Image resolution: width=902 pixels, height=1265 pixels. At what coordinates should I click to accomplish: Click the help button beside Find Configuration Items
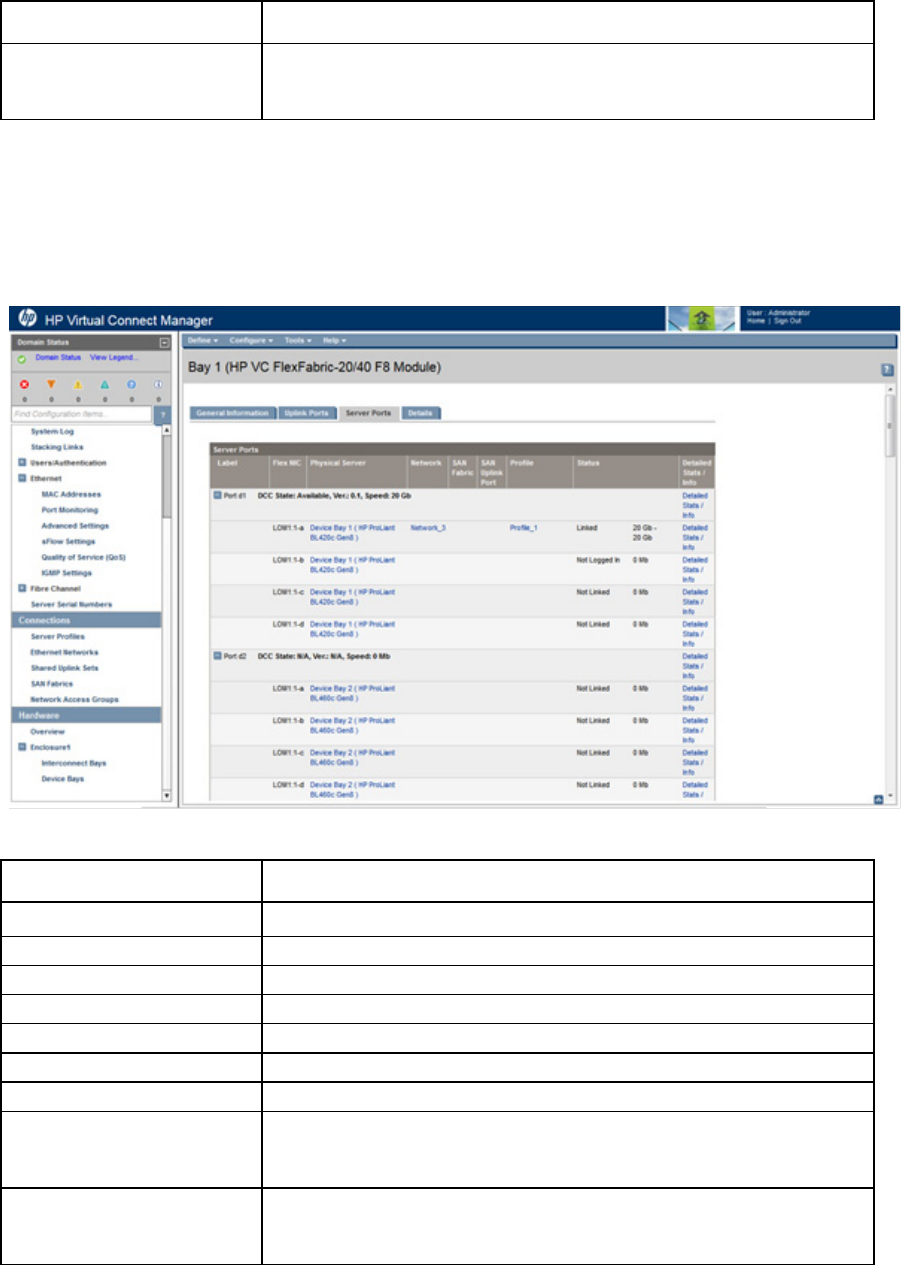click(x=163, y=414)
